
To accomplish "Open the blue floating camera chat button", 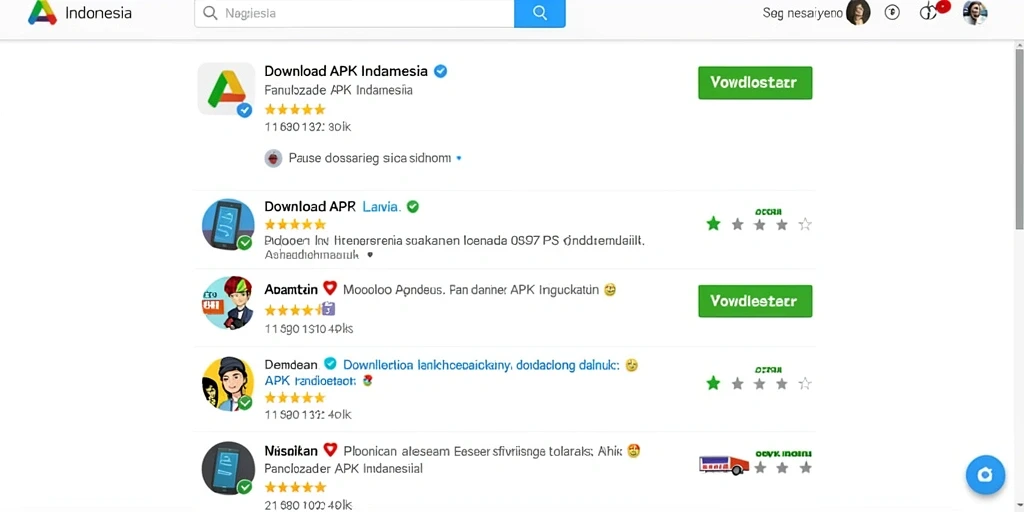I will click(x=985, y=475).
